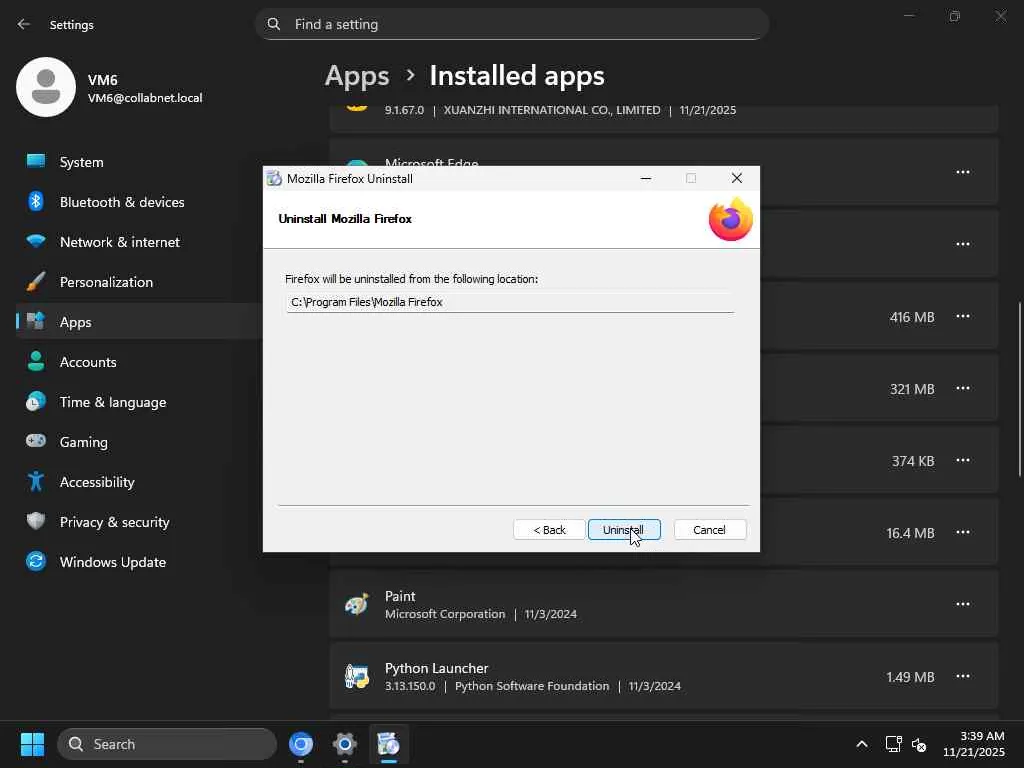This screenshot has width=1024, height=768.
Task: Click the Personalization paintbrush icon
Action: coord(36,282)
